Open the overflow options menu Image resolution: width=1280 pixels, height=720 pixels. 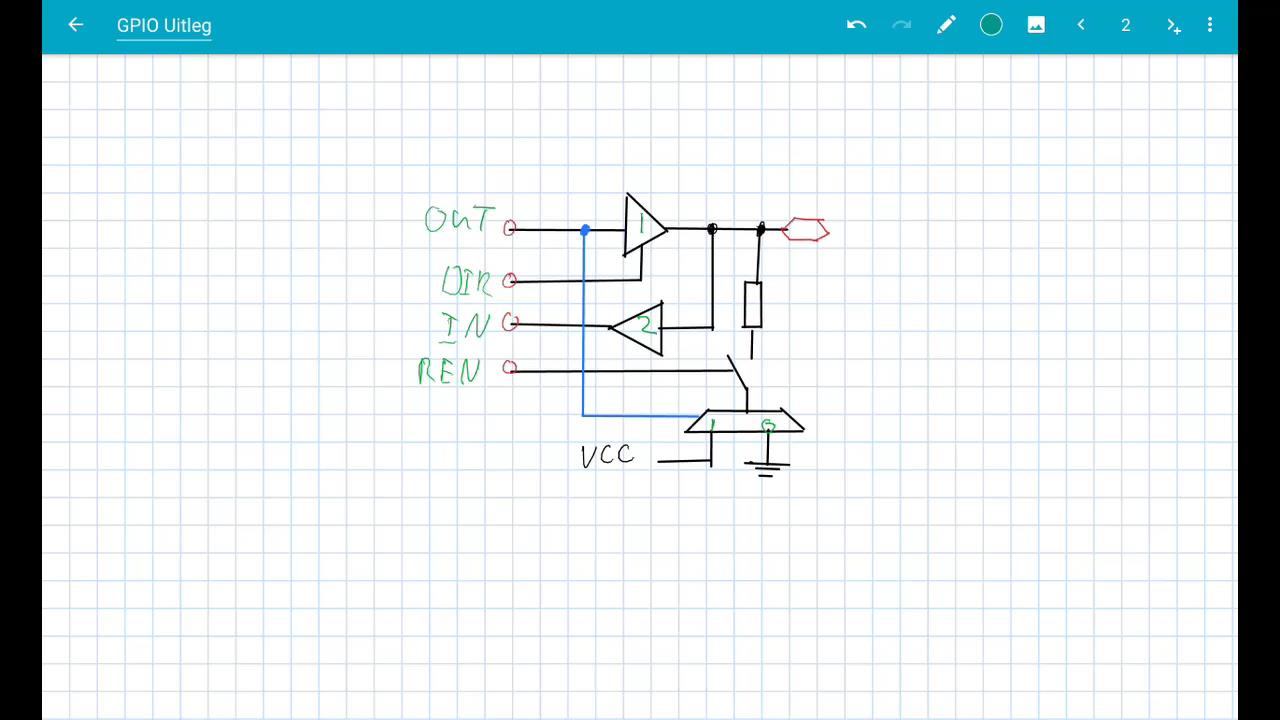1210,25
